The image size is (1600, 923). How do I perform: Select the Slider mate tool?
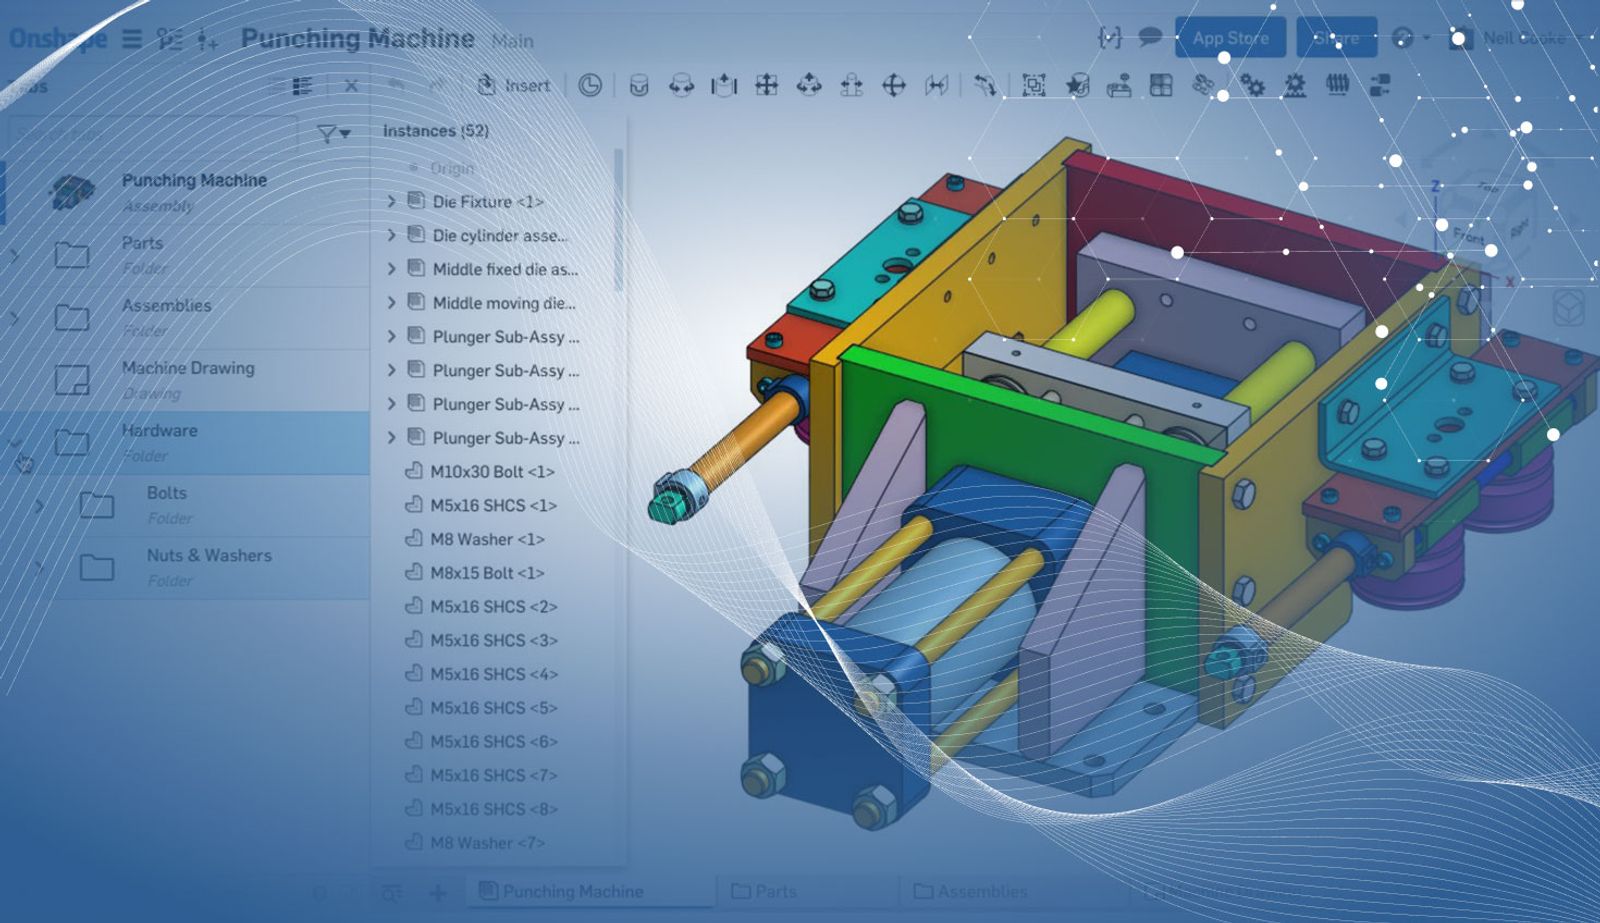coord(724,86)
